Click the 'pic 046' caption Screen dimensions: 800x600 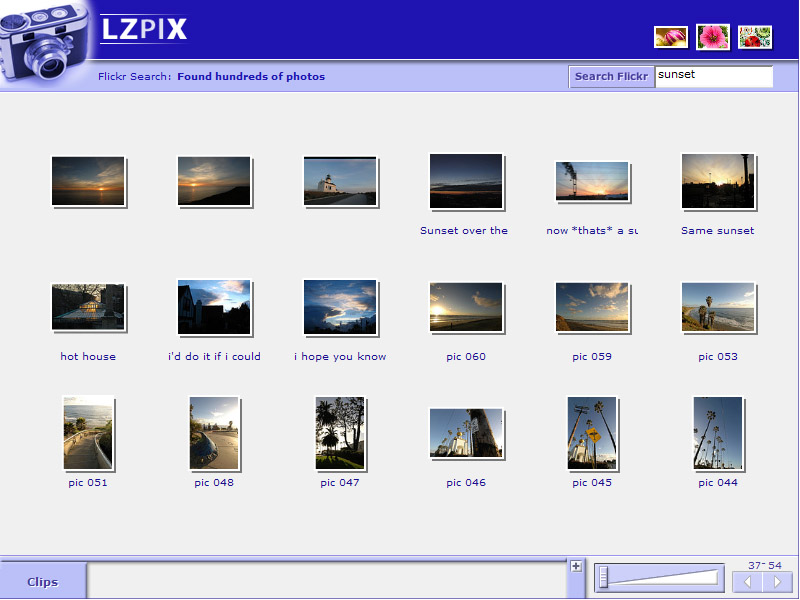click(466, 483)
